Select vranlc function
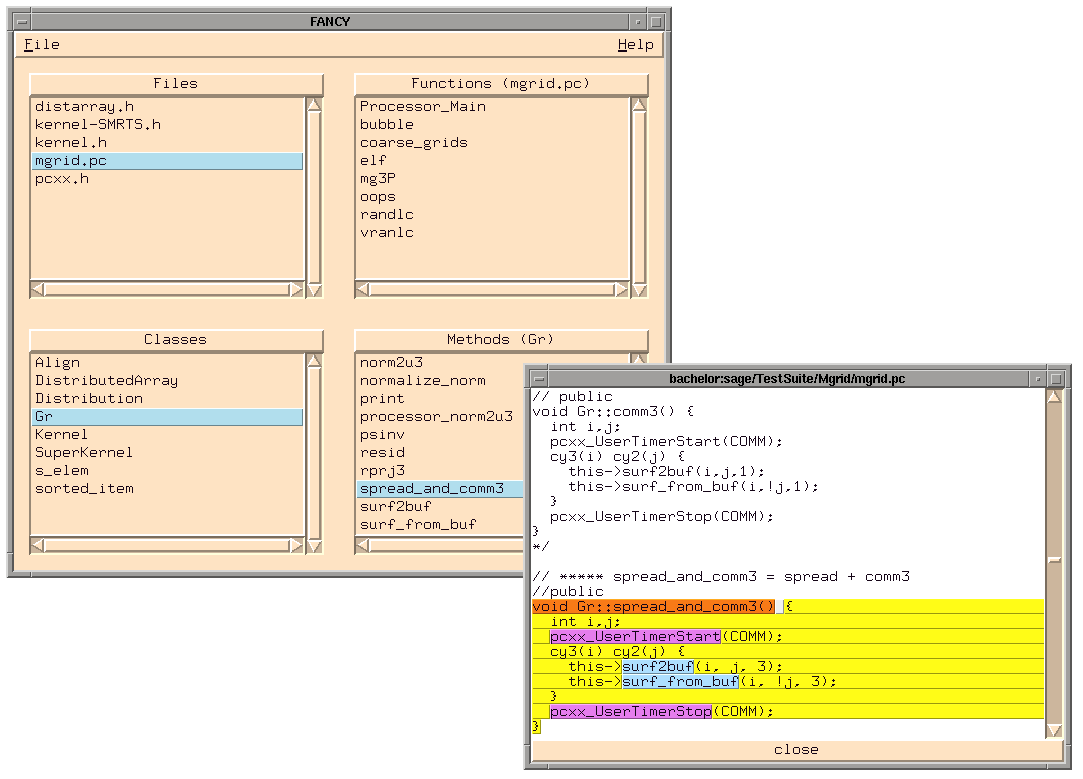 (492, 233)
